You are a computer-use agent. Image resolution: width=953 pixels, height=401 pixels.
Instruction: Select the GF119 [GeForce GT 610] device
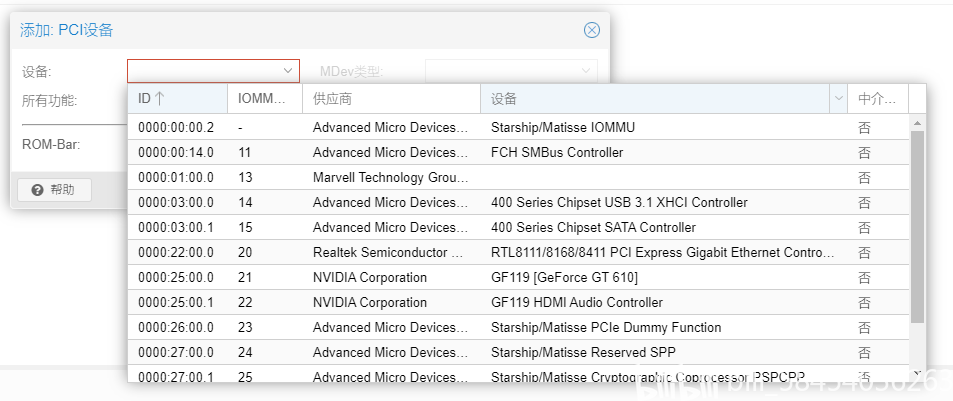click(564, 277)
